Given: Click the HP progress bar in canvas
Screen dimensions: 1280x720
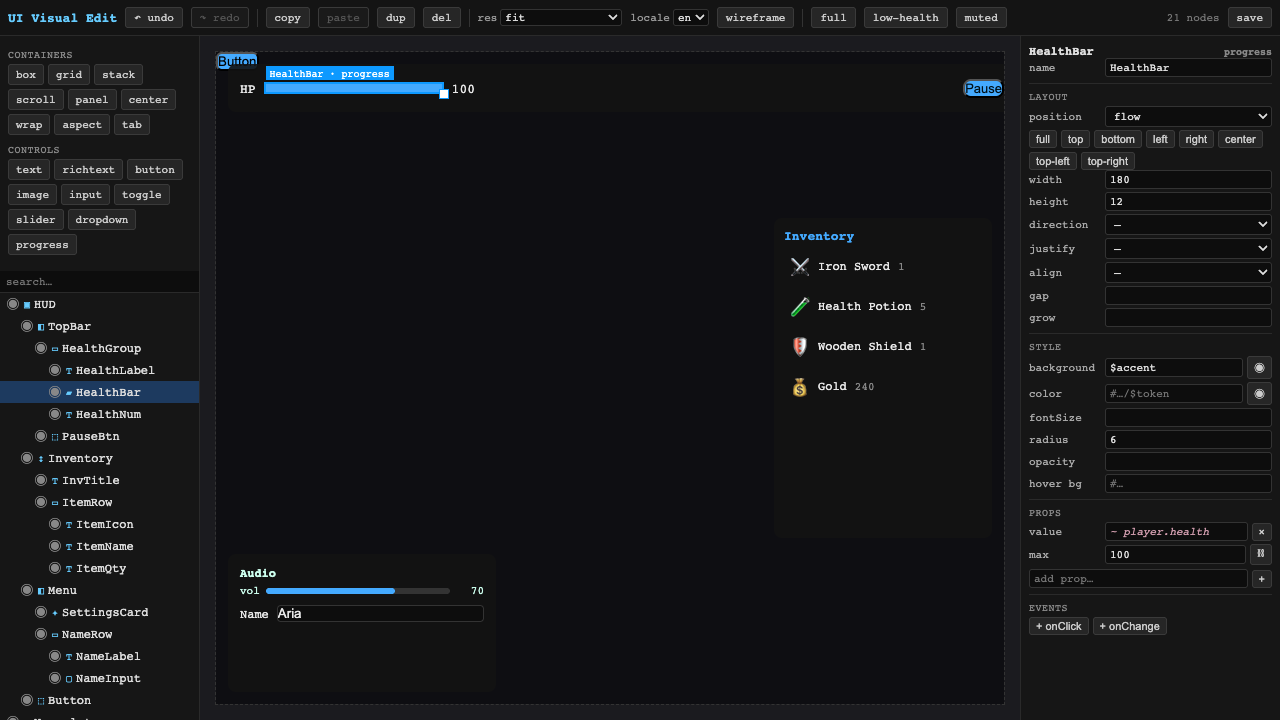Looking at the screenshot, I should (x=354, y=88).
